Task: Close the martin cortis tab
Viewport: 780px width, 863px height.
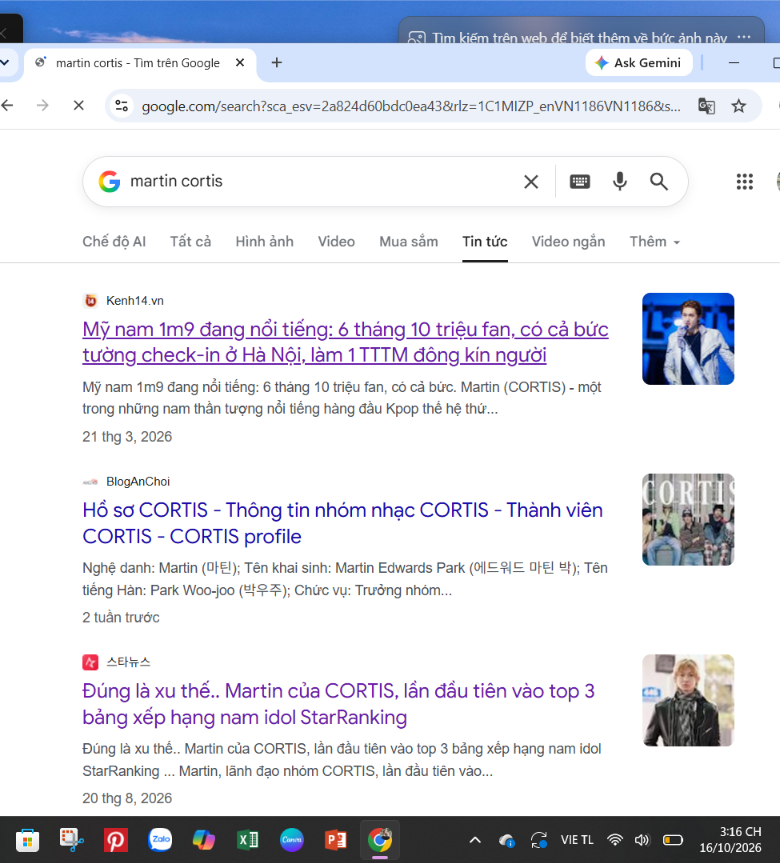Action: 240,63
